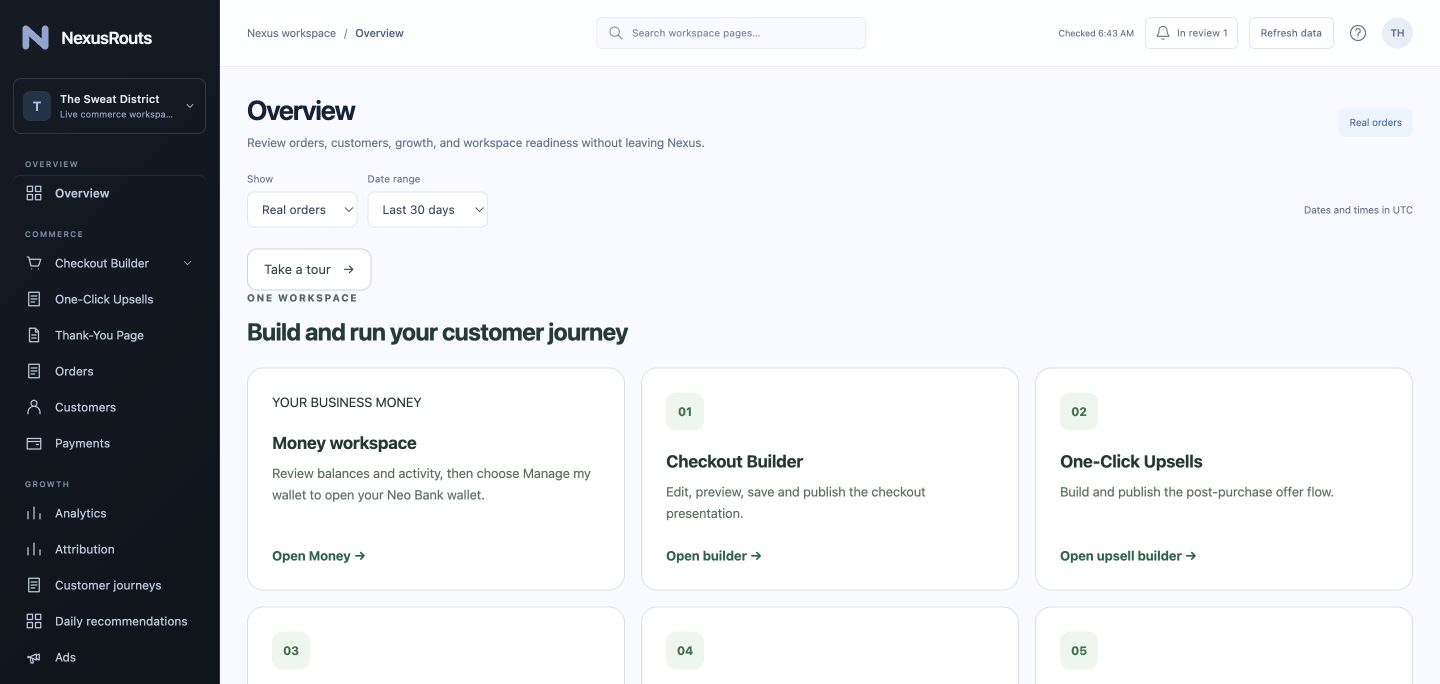Image resolution: width=1440 pixels, height=684 pixels.
Task: Click the Overview breadcrumb item
Action: click(x=379, y=33)
